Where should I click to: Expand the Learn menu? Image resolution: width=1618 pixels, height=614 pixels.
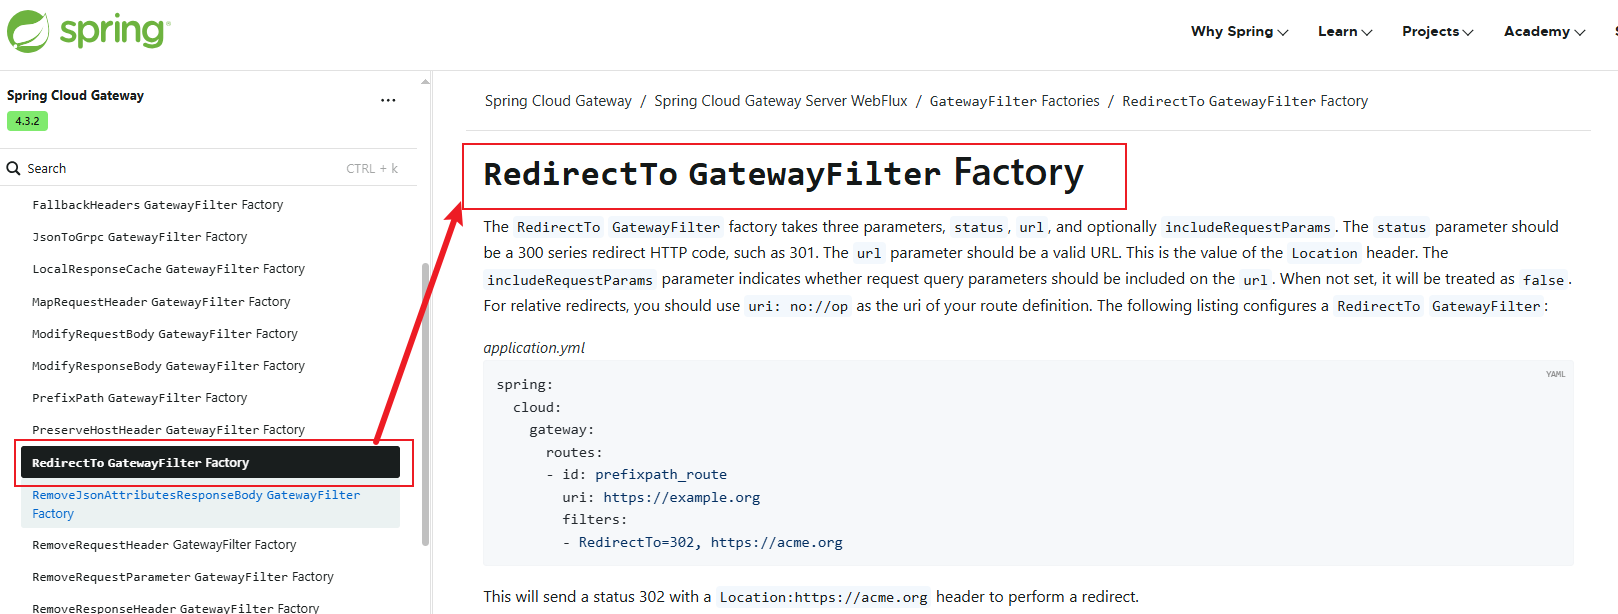click(x=1345, y=32)
